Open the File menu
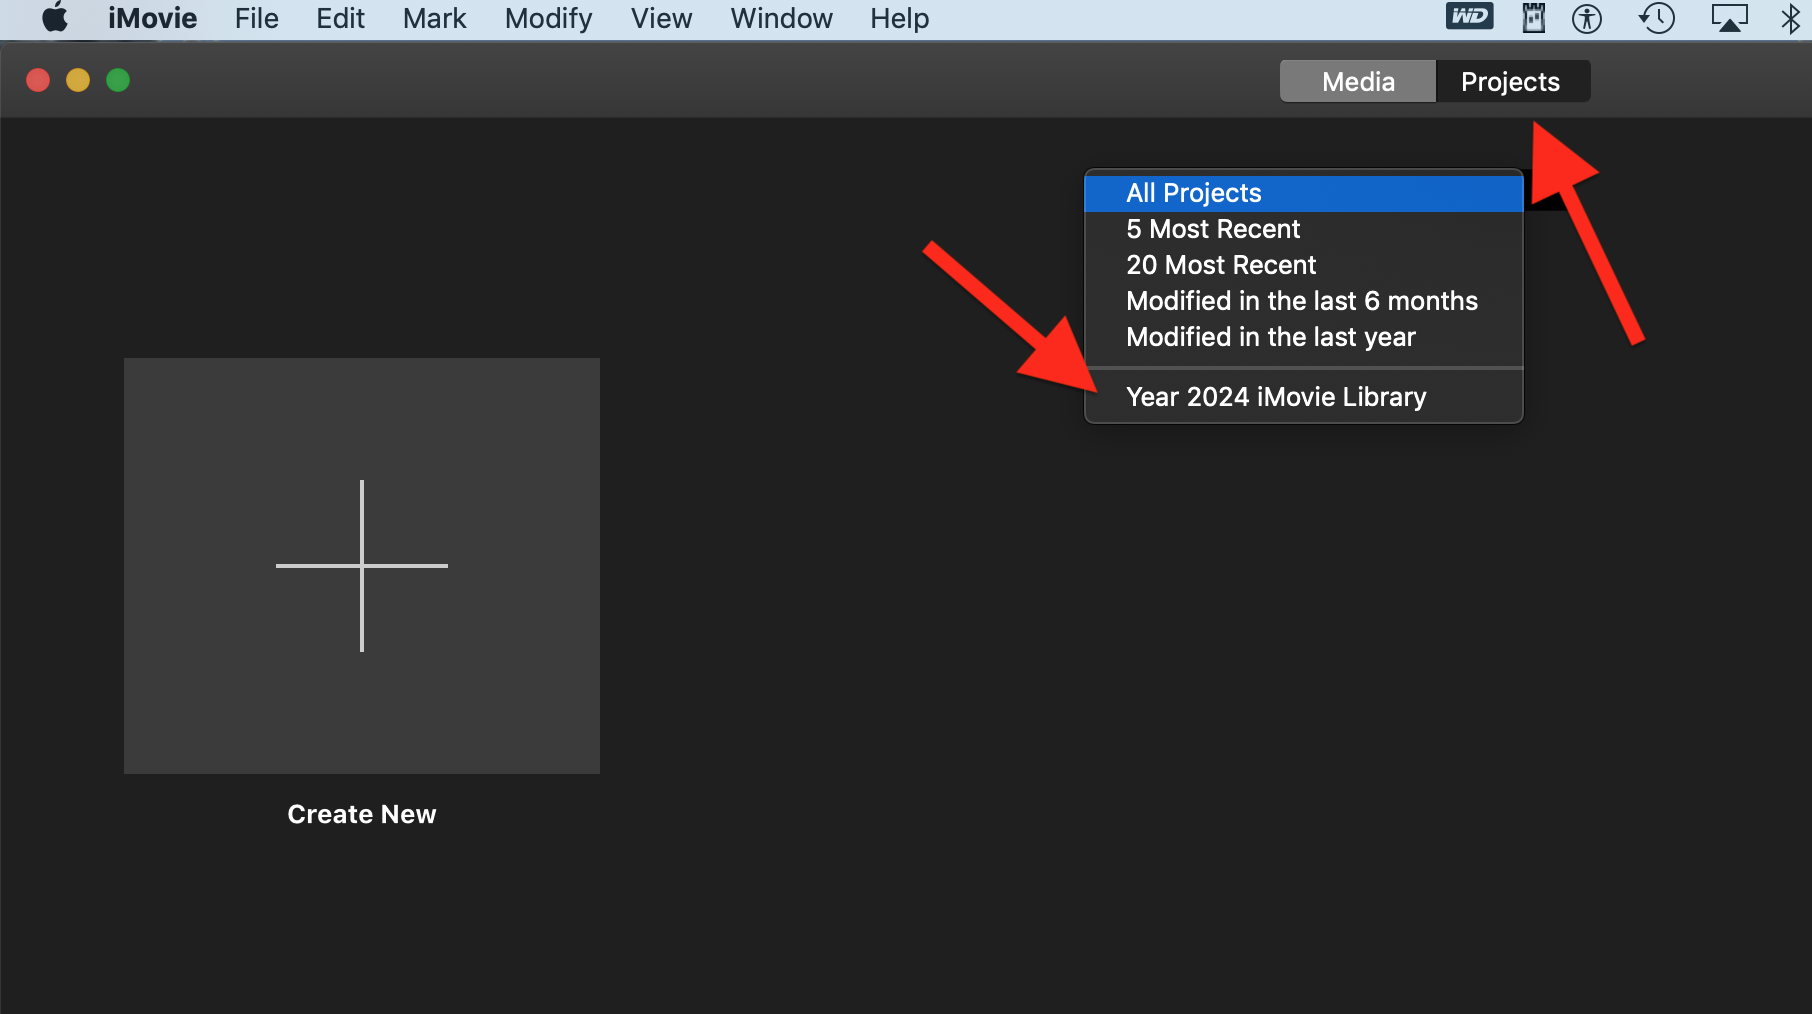Screen dimensions: 1812x1014 click(x=257, y=18)
